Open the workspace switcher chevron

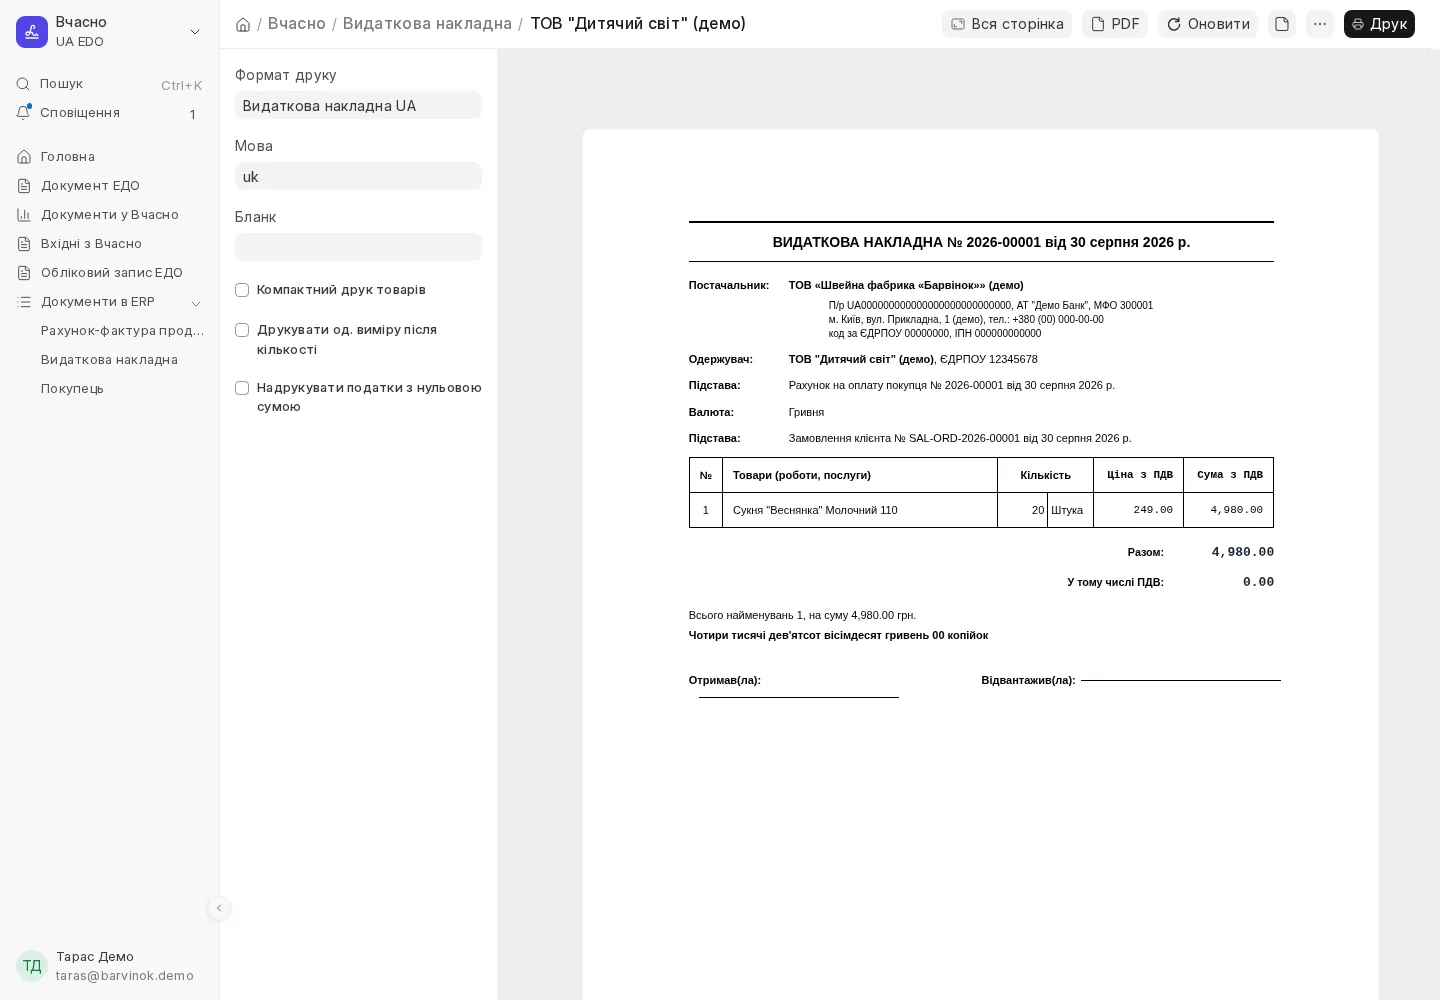click(195, 32)
